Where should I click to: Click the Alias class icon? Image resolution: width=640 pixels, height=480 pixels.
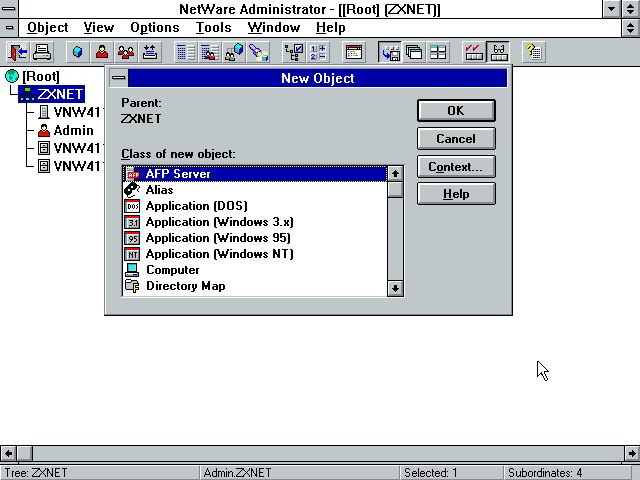132,190
